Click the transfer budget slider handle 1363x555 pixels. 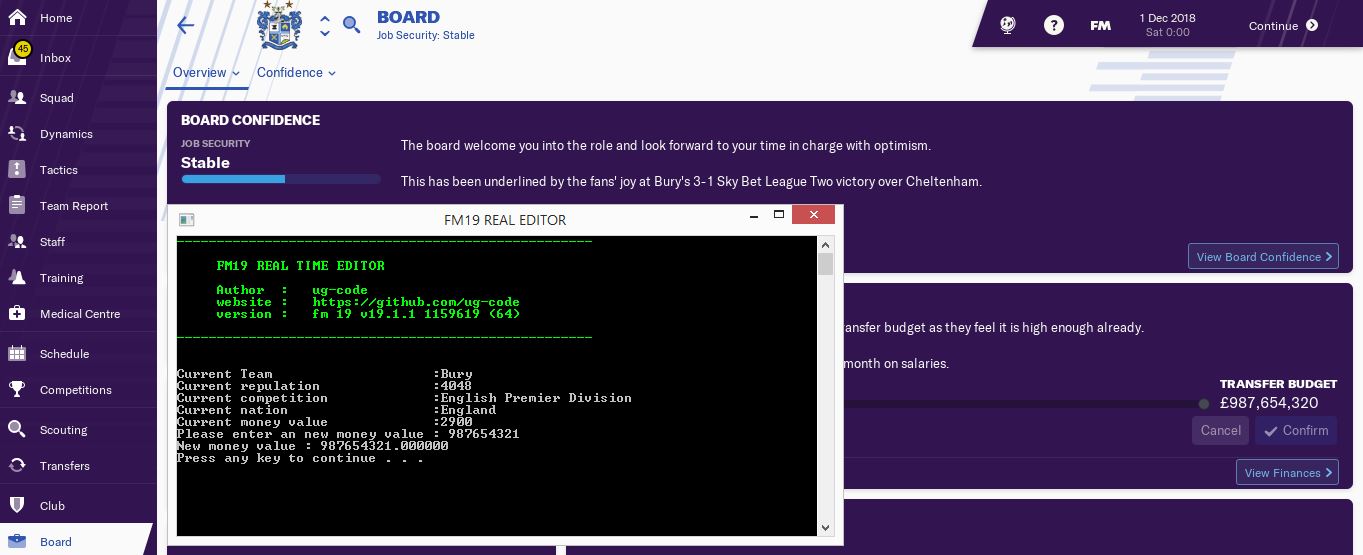1204,404
